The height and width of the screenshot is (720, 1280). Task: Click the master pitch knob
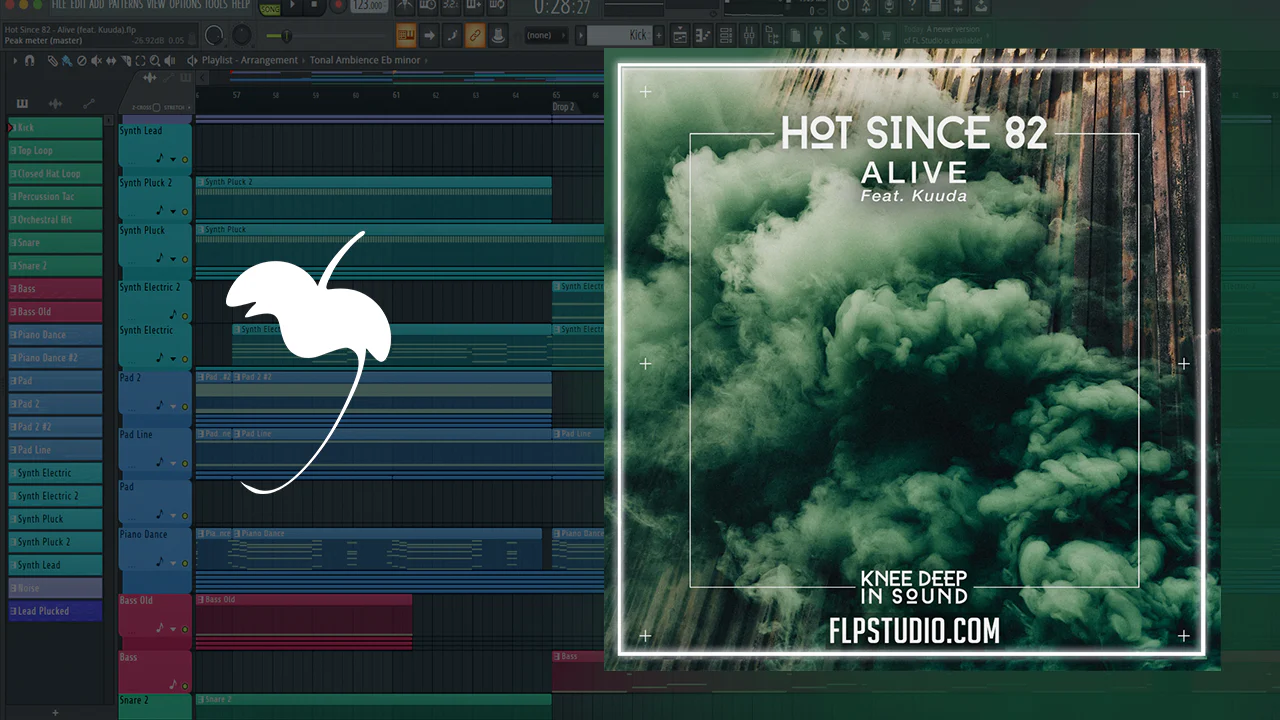click(x=242, y=36)
